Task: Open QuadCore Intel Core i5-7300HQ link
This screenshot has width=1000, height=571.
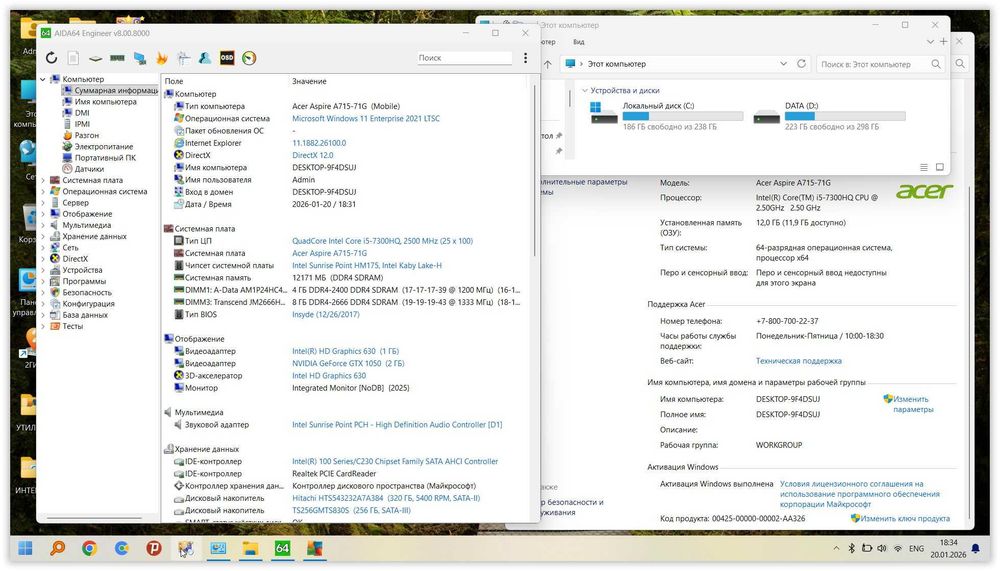Action: tap(383, 241)
